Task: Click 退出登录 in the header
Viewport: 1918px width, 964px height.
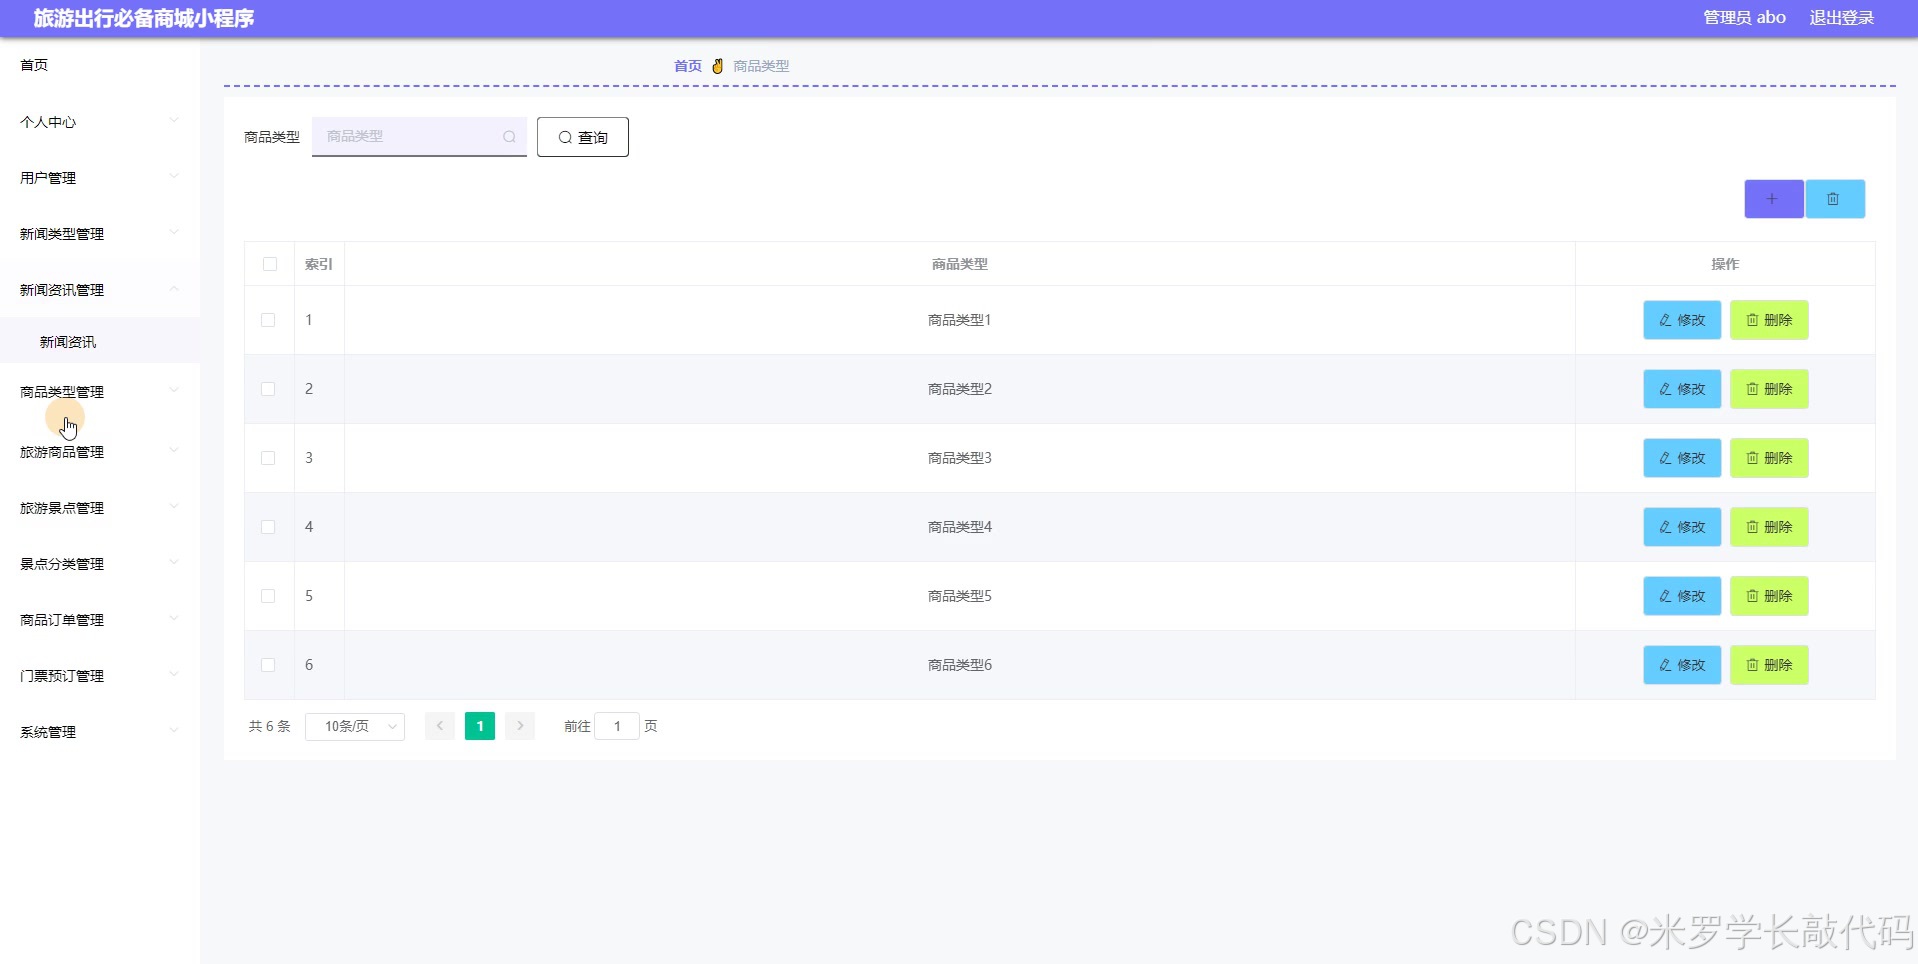Action: (x=1841, y=18)
